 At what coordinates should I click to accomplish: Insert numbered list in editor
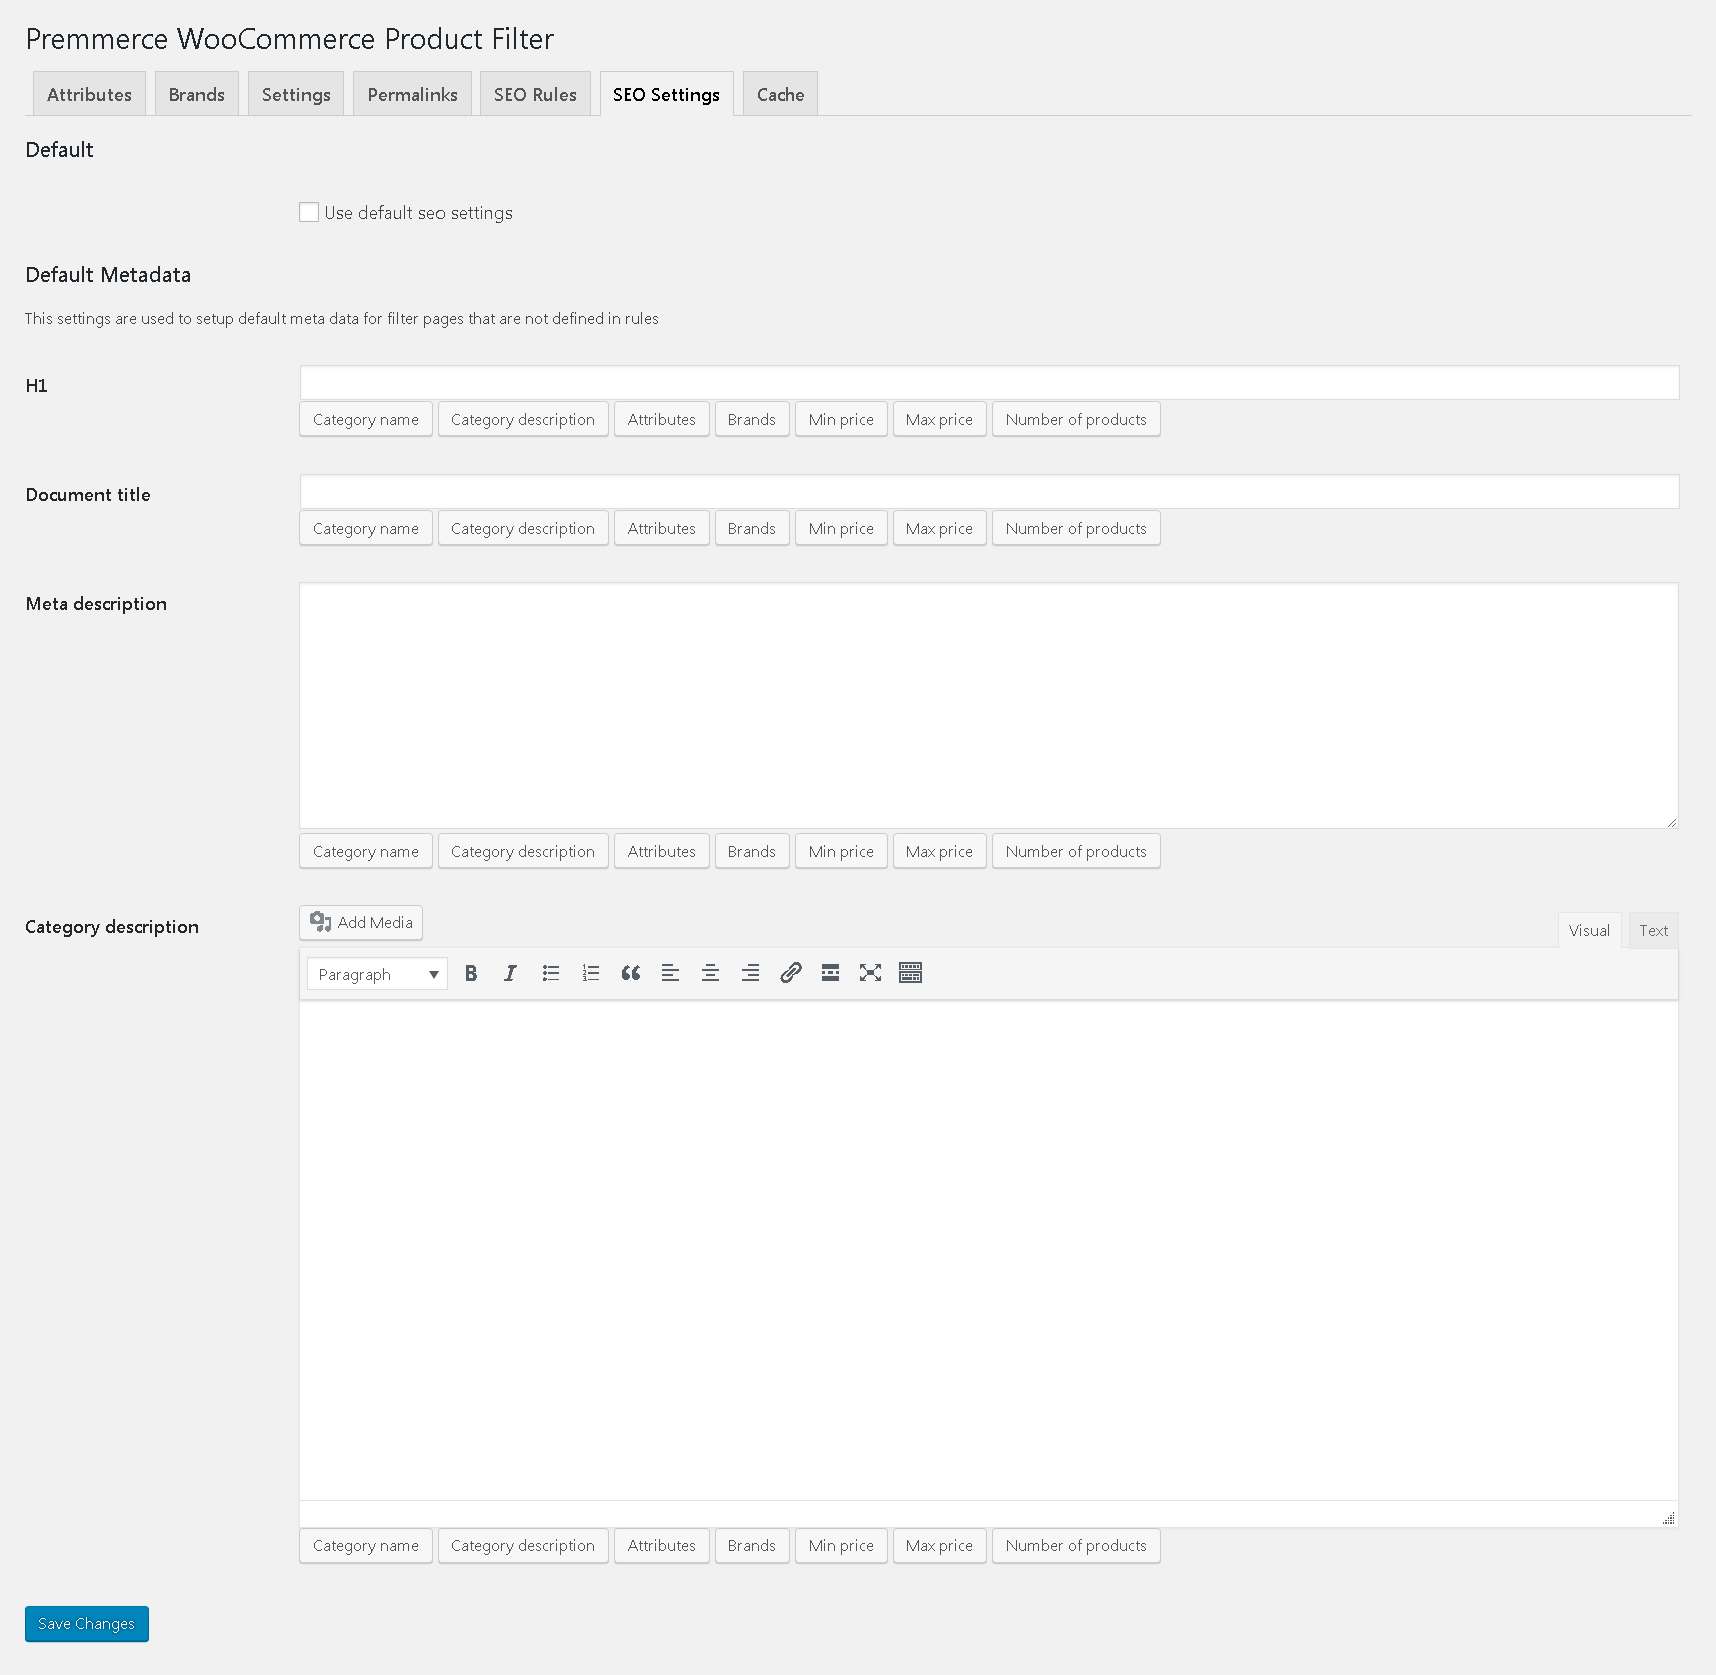click(x=590, y=973)
